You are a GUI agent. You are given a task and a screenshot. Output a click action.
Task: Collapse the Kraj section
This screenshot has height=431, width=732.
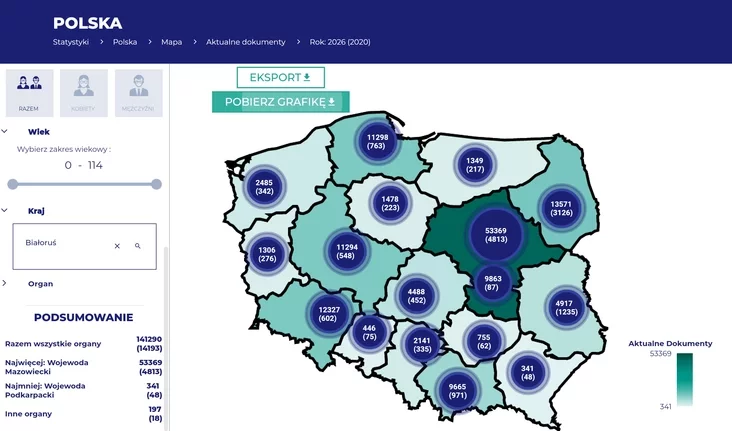(x=5, y=211)
